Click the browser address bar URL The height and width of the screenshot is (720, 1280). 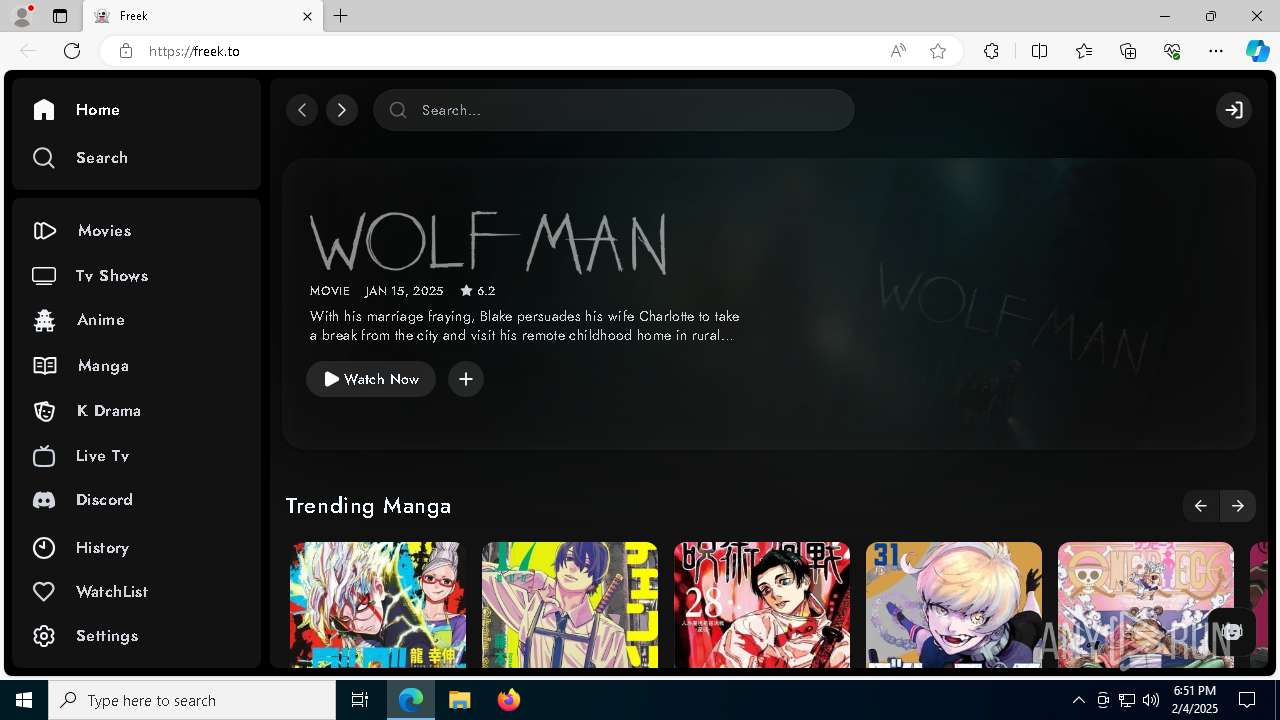194,51
